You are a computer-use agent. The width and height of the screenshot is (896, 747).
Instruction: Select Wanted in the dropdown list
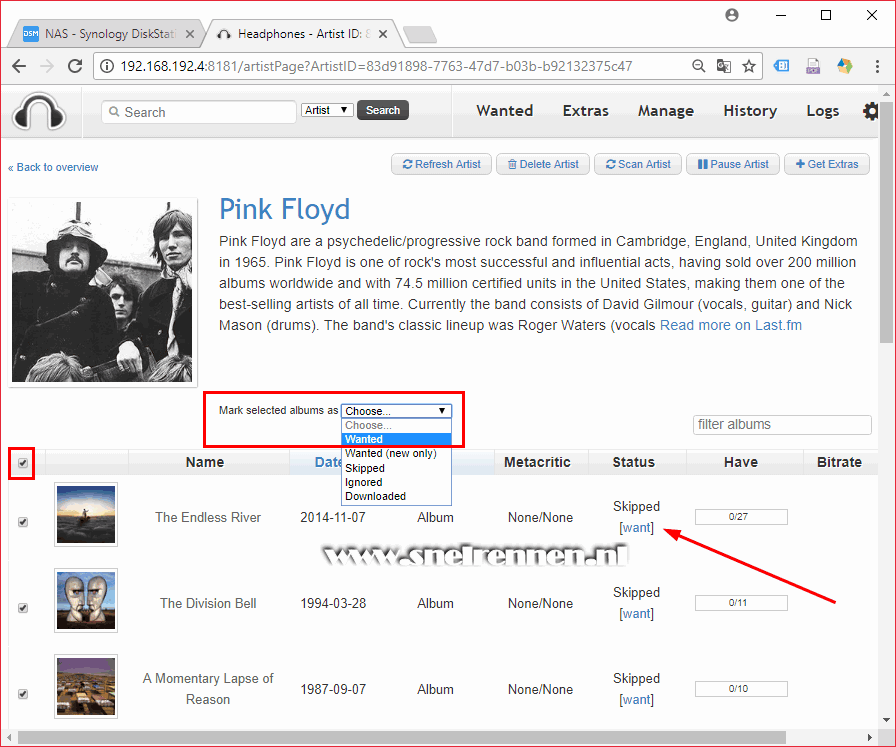click(396, 439)
